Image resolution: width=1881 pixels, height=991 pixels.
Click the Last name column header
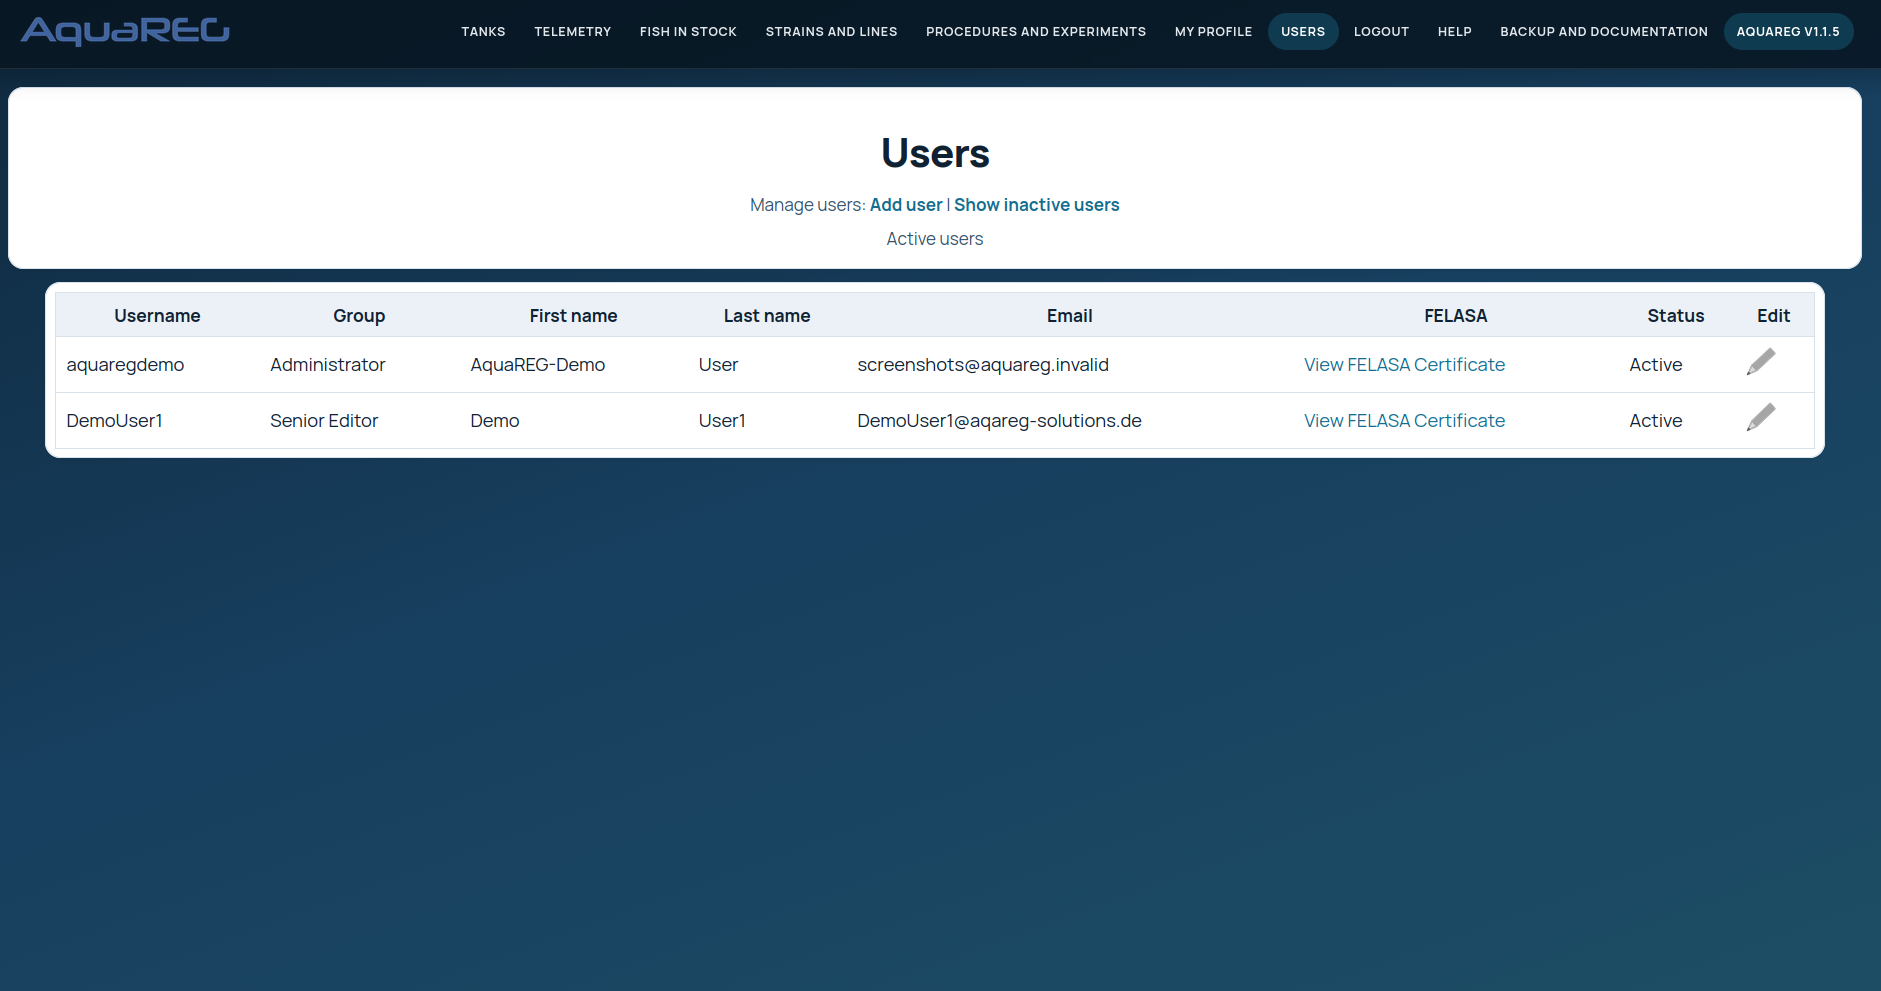click(x=767, y=316)
